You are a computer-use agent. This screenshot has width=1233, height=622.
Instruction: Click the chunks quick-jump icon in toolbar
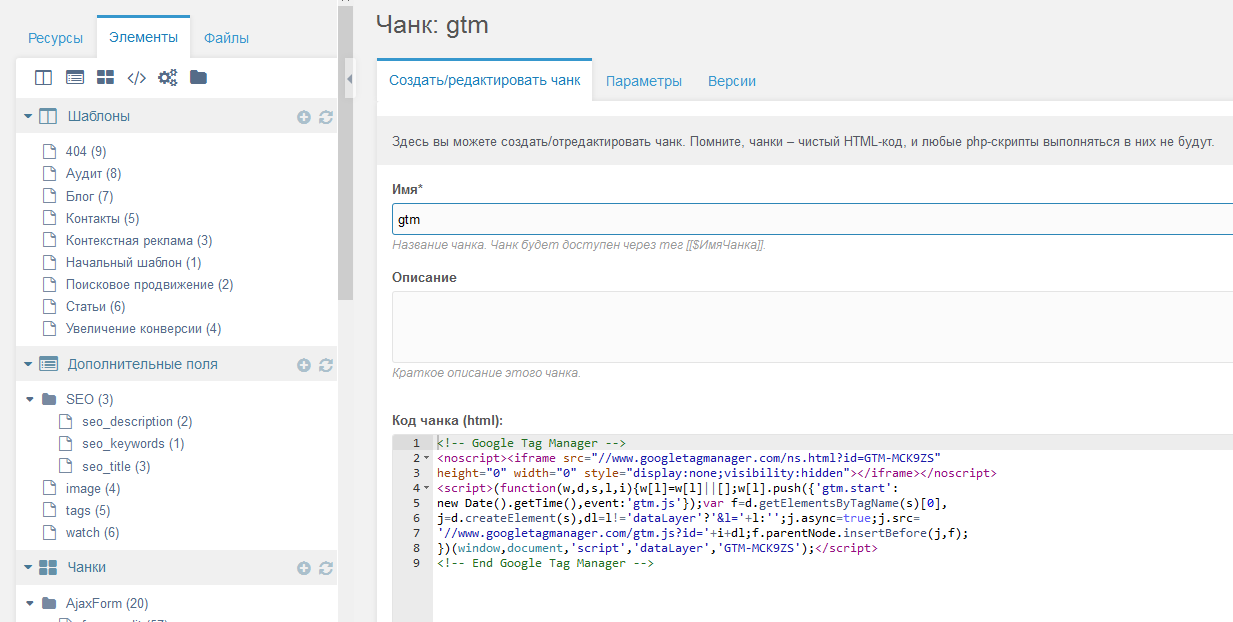[x=105, y=77]
